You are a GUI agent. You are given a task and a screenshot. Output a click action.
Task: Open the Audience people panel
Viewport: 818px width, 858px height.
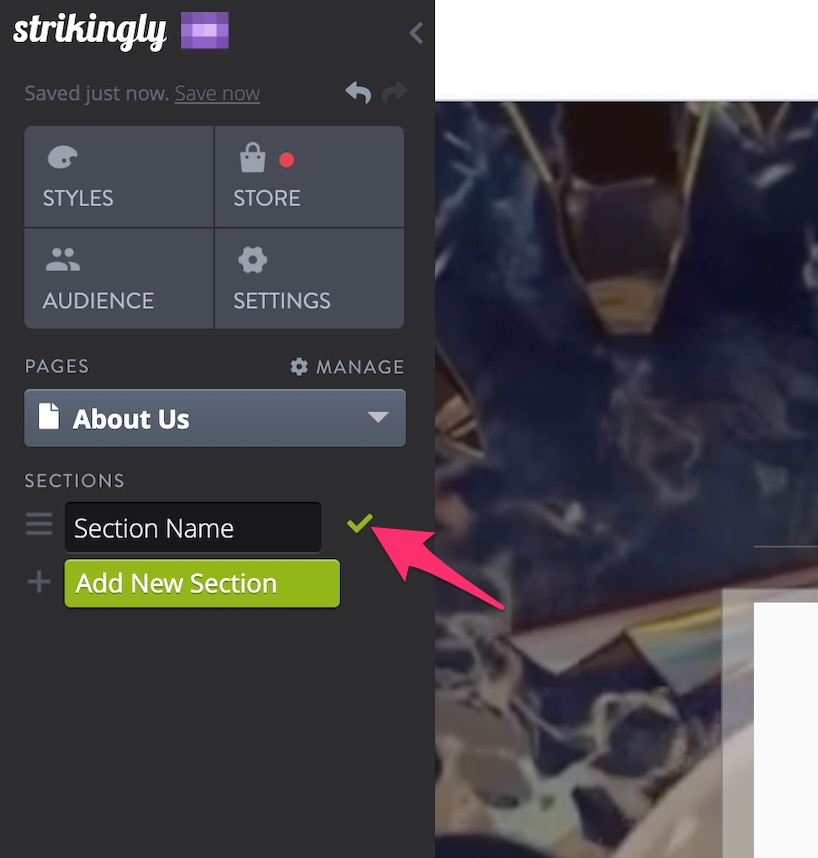(119, 279)
